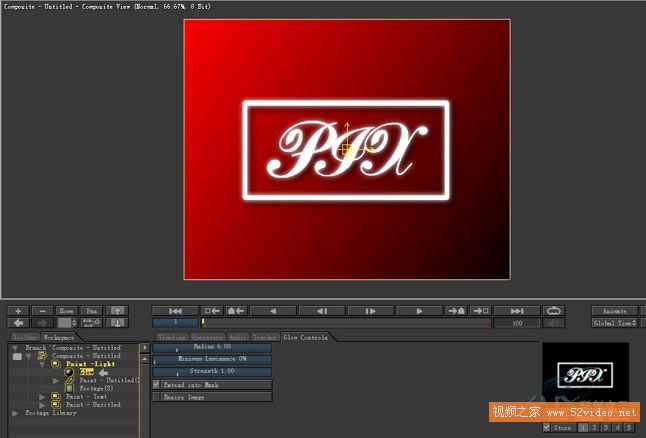Open the Timeline tab
646x438 pixels.
(172, 337)
